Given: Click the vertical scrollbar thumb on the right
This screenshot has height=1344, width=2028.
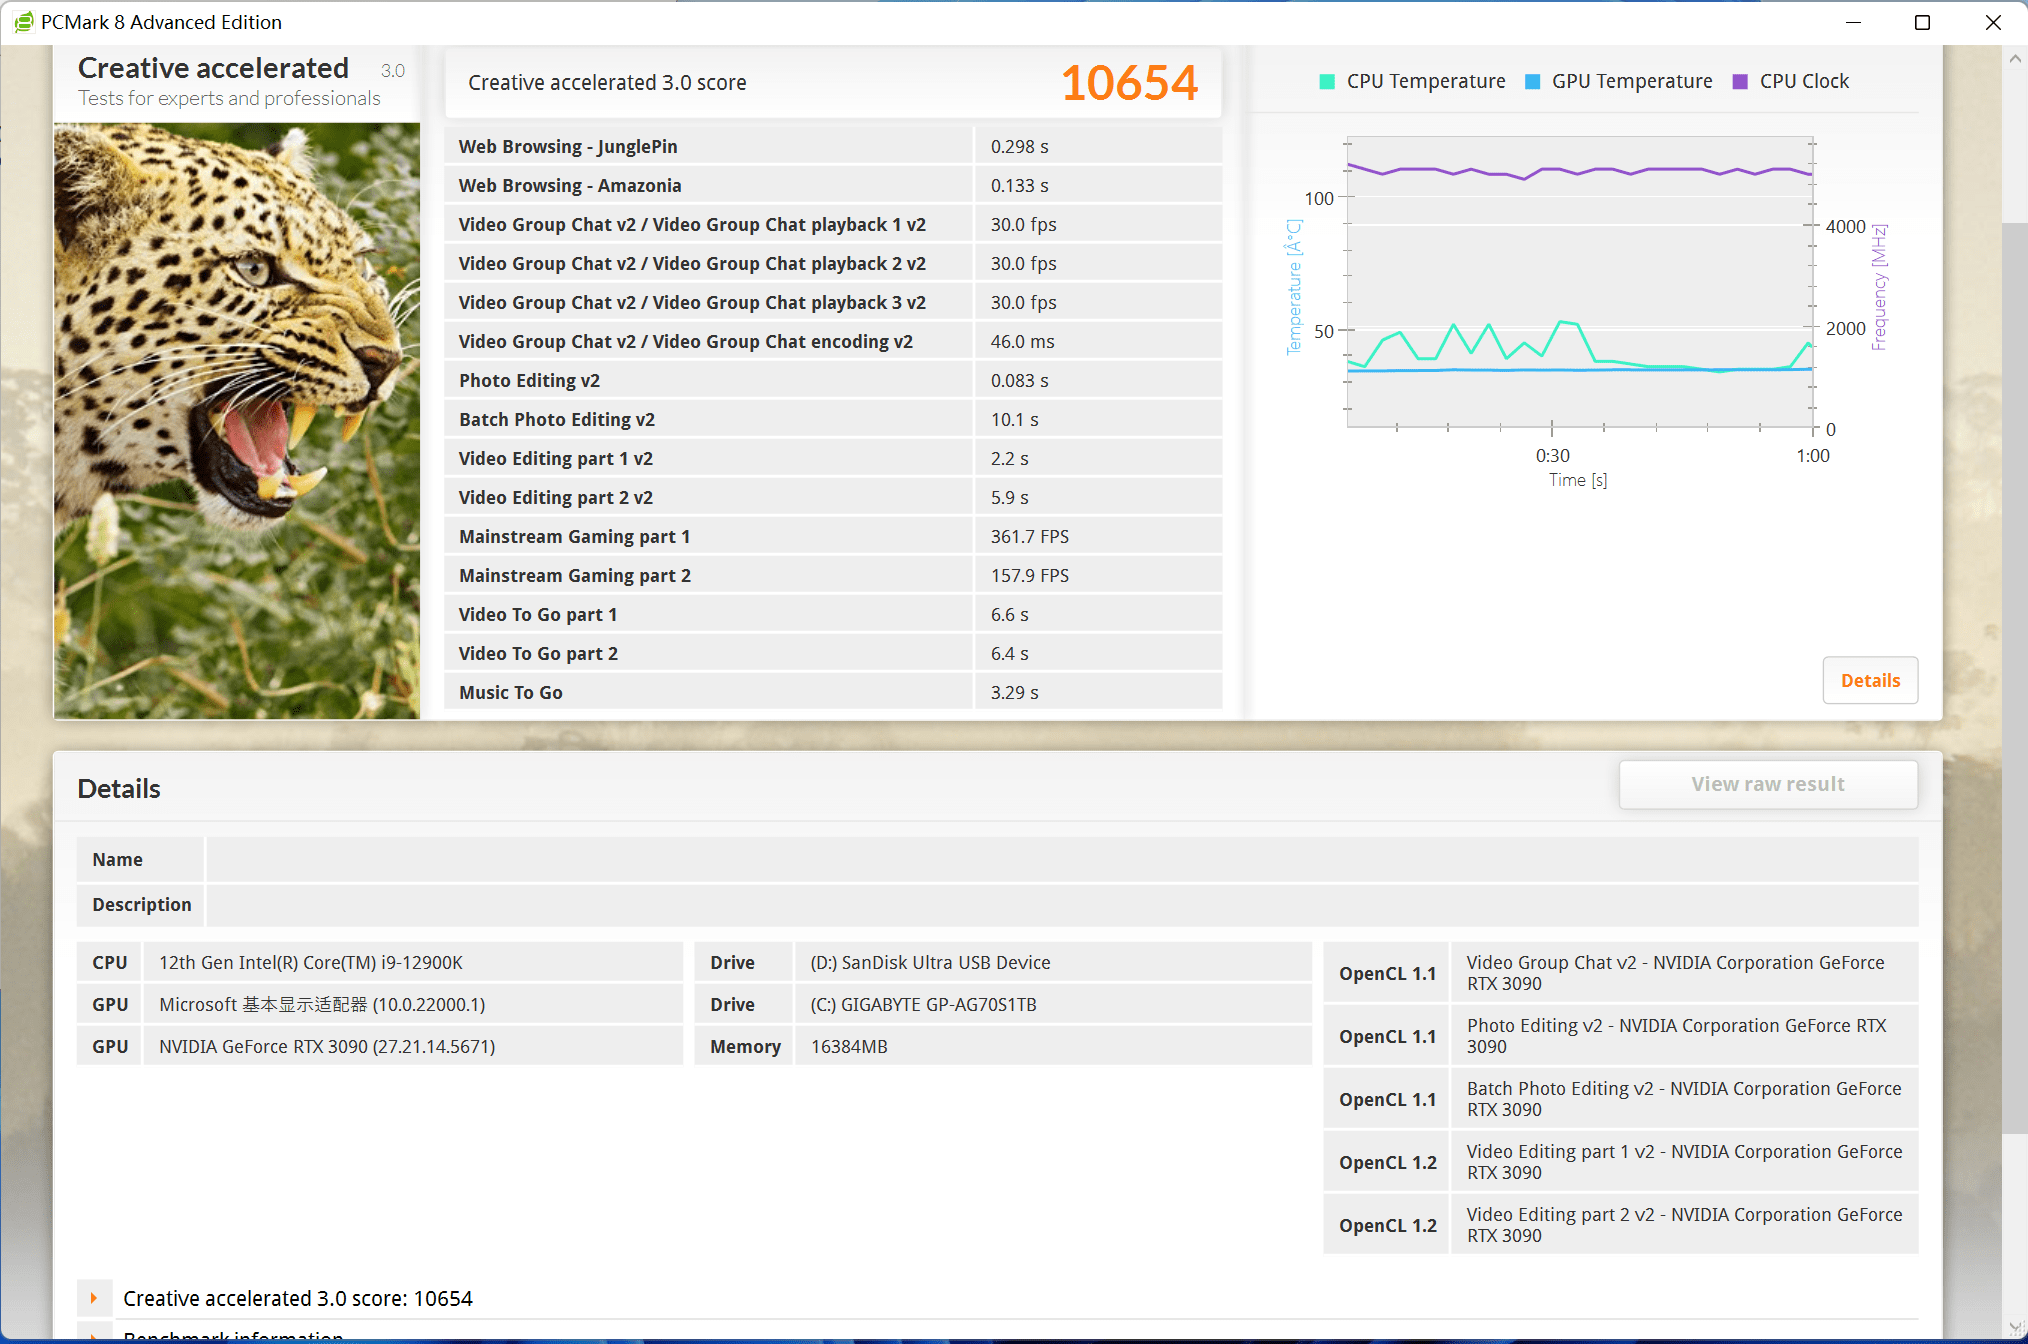Looking at the screenshot, I should point(2015,680).
